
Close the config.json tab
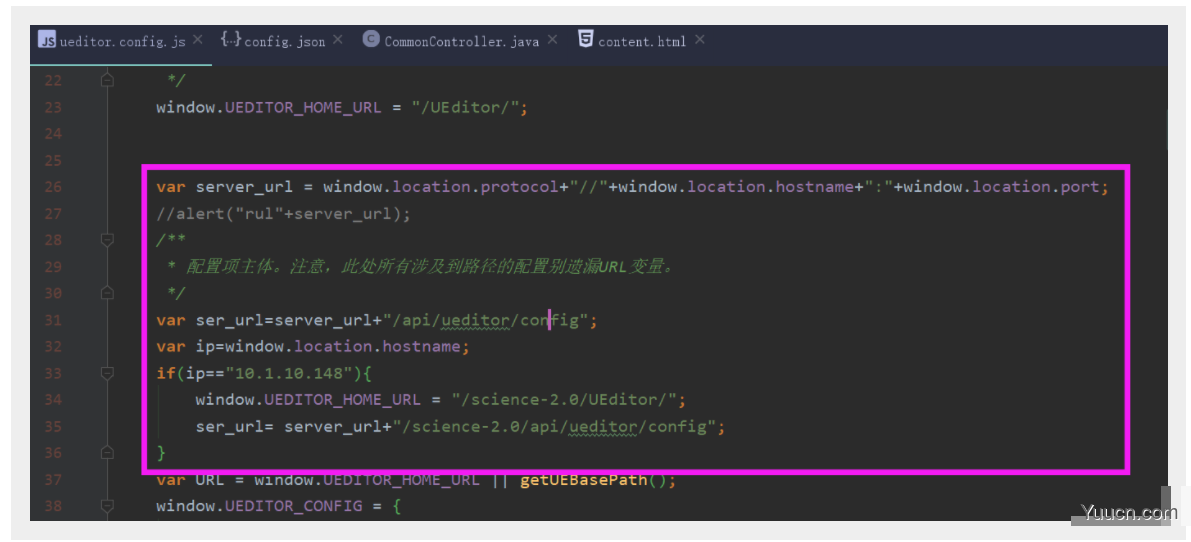click(337, 39)
